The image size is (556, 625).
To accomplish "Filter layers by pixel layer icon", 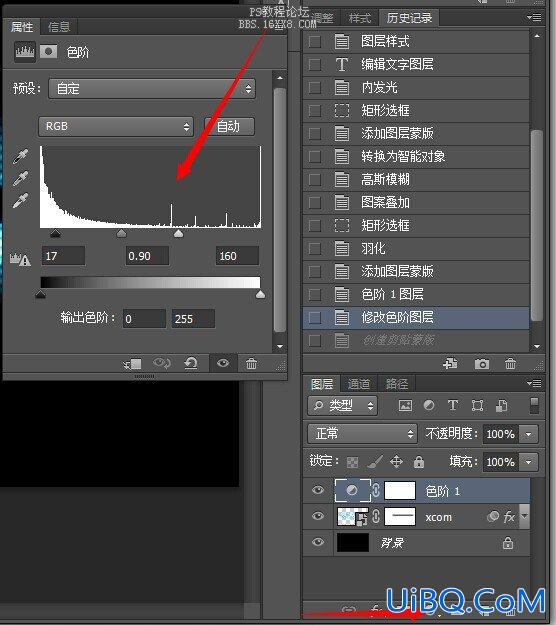I will point(405,405).
